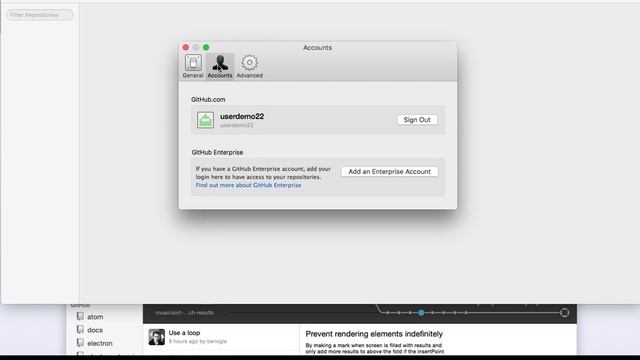Click the GitHub.com section label
The width and height of the screenshot is (640, 360).
tap(208, 100)
